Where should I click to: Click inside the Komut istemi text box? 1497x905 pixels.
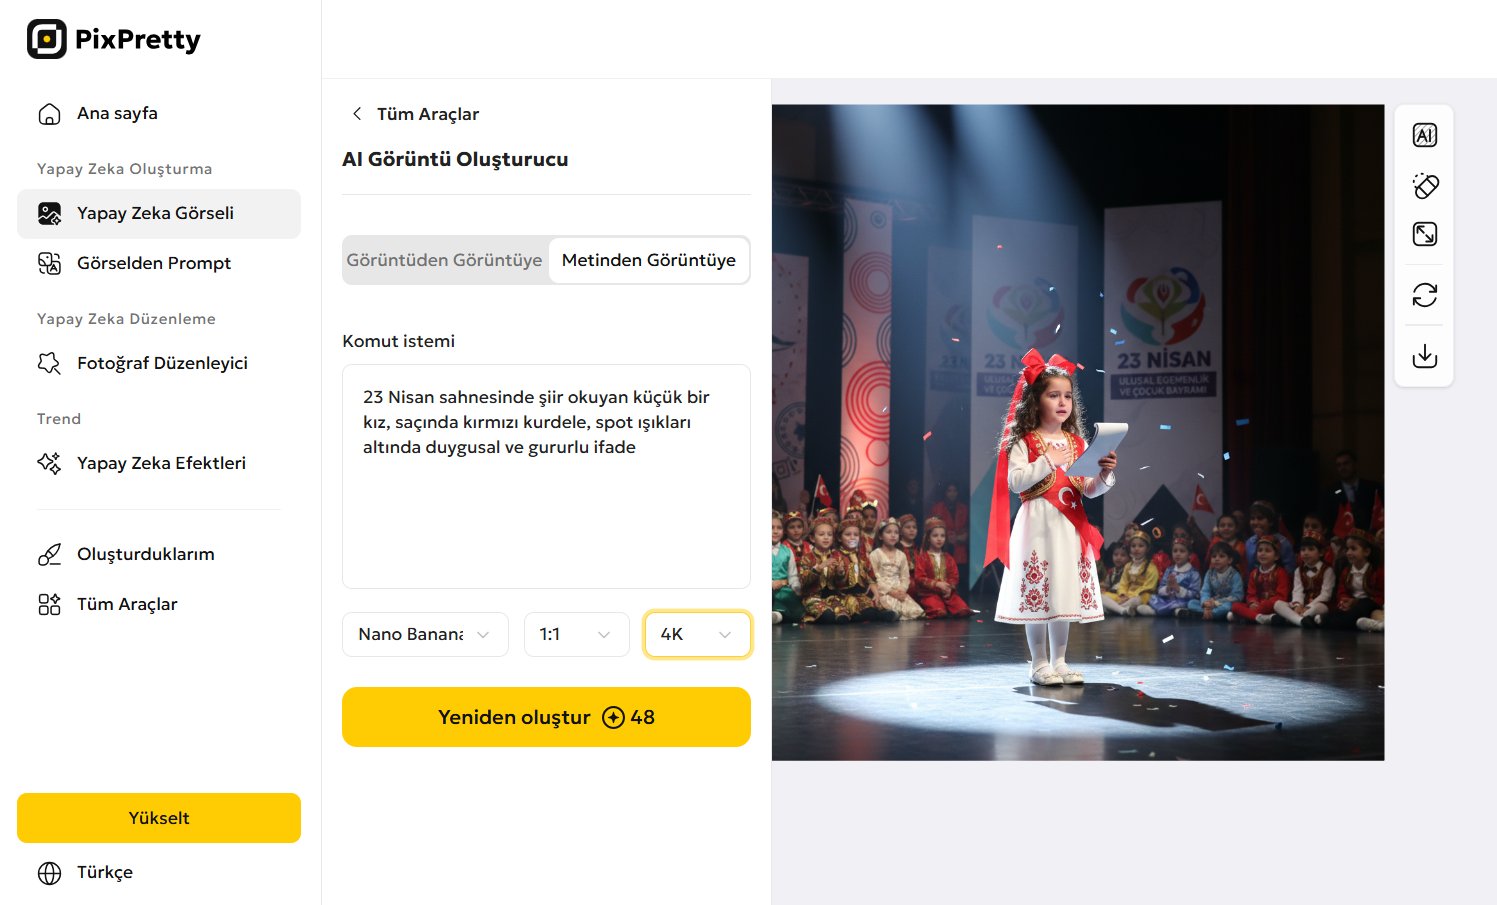pos(546,500)
